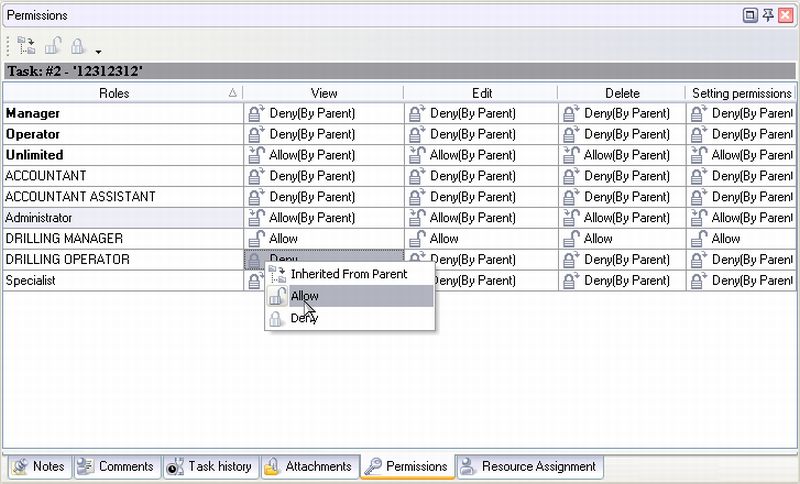Open the Task history tab

click(209, 467)
